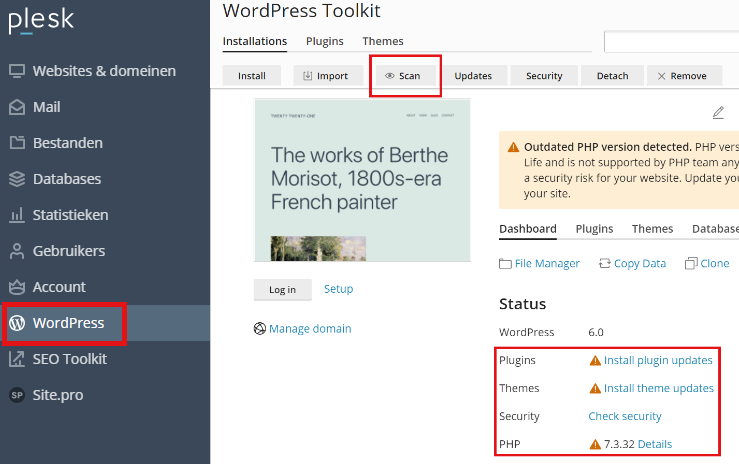This screenshot has width=739, height=464.
Task: Click the search input field
Action: tap(672, 42)
